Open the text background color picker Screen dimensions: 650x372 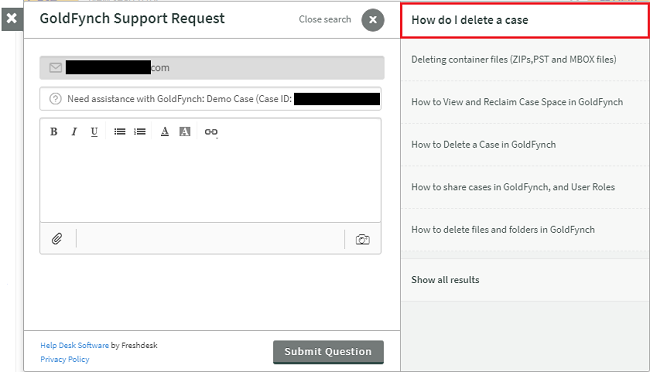coord(184,132)
